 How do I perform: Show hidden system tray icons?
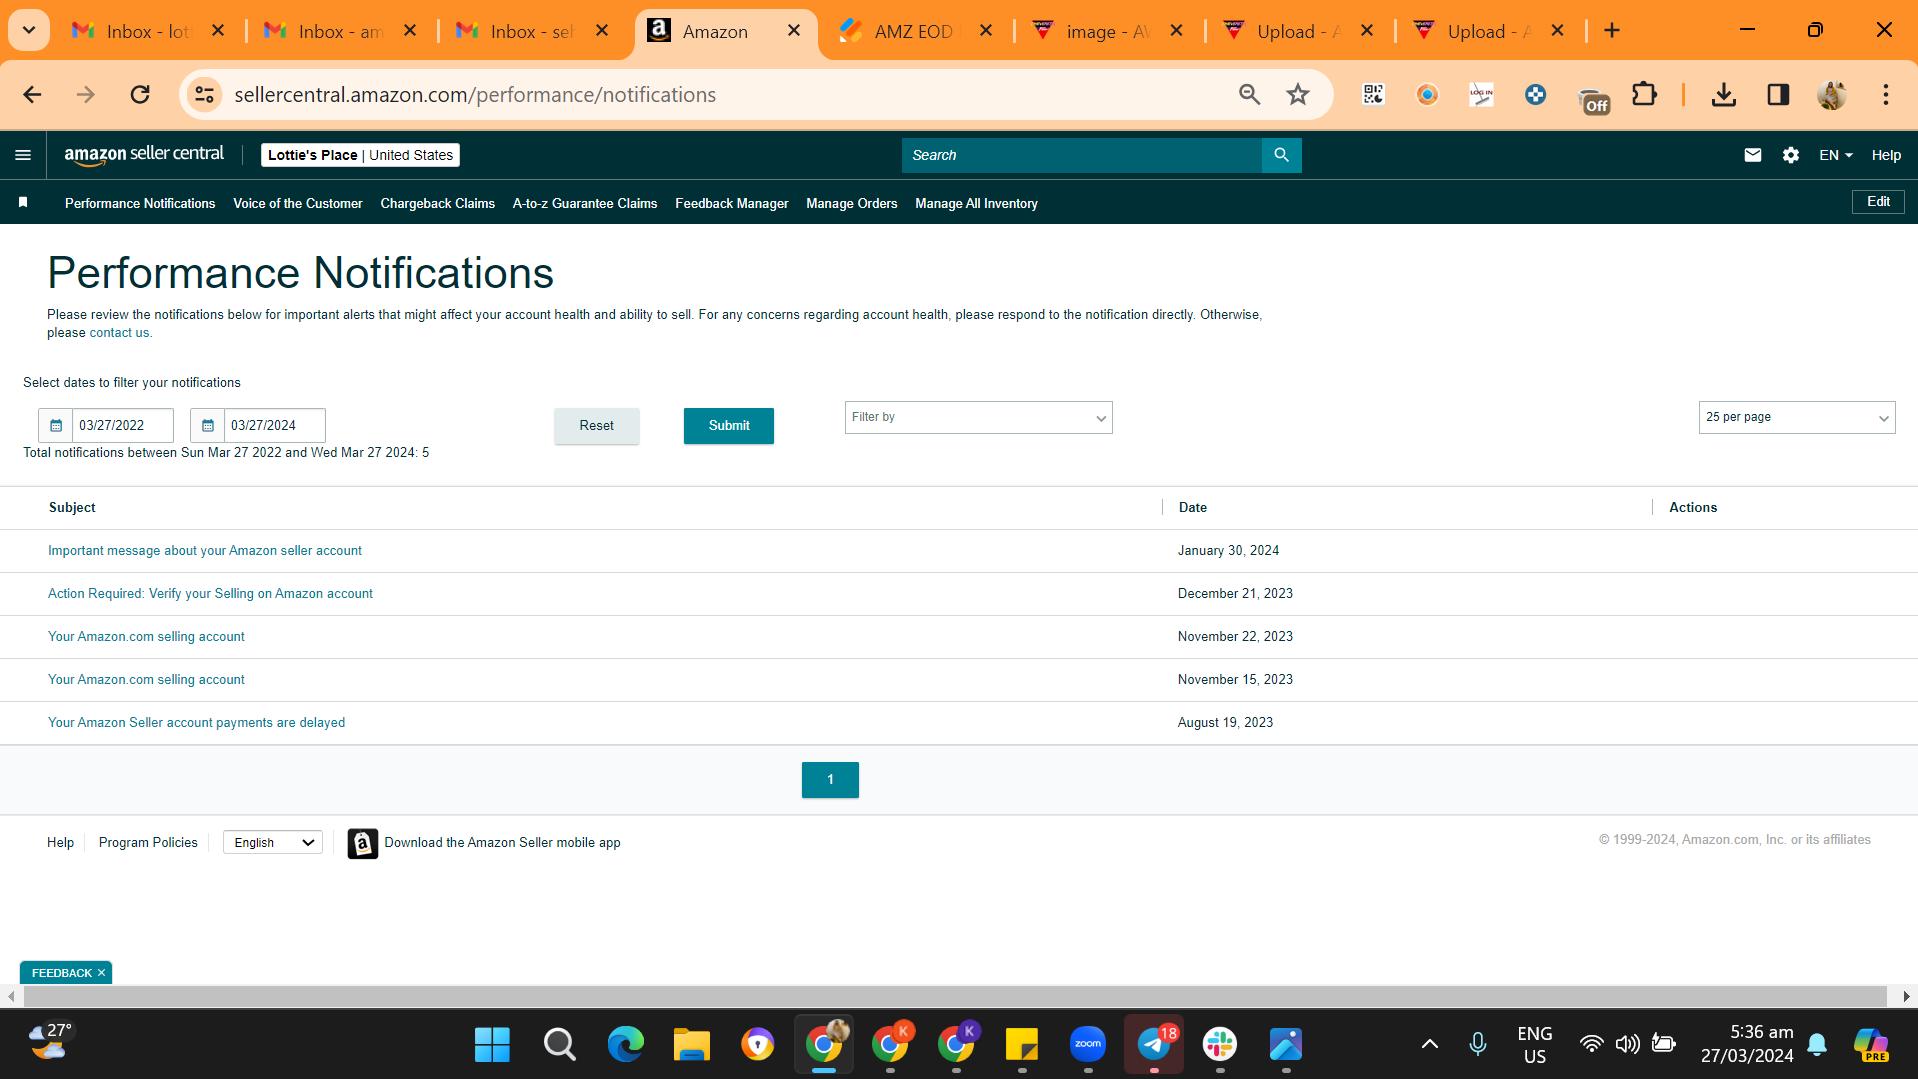coord(1430,1045)
